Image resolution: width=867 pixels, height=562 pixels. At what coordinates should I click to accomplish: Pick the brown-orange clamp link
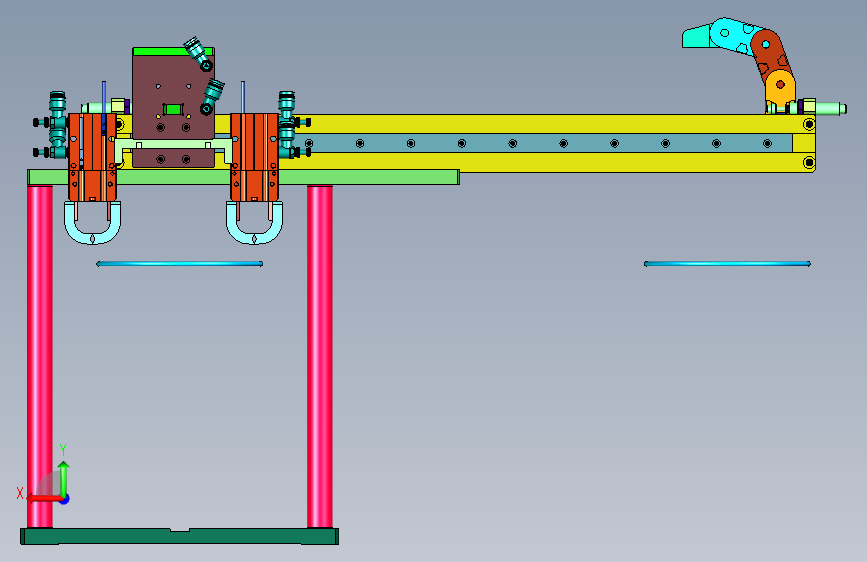(771, 55)
